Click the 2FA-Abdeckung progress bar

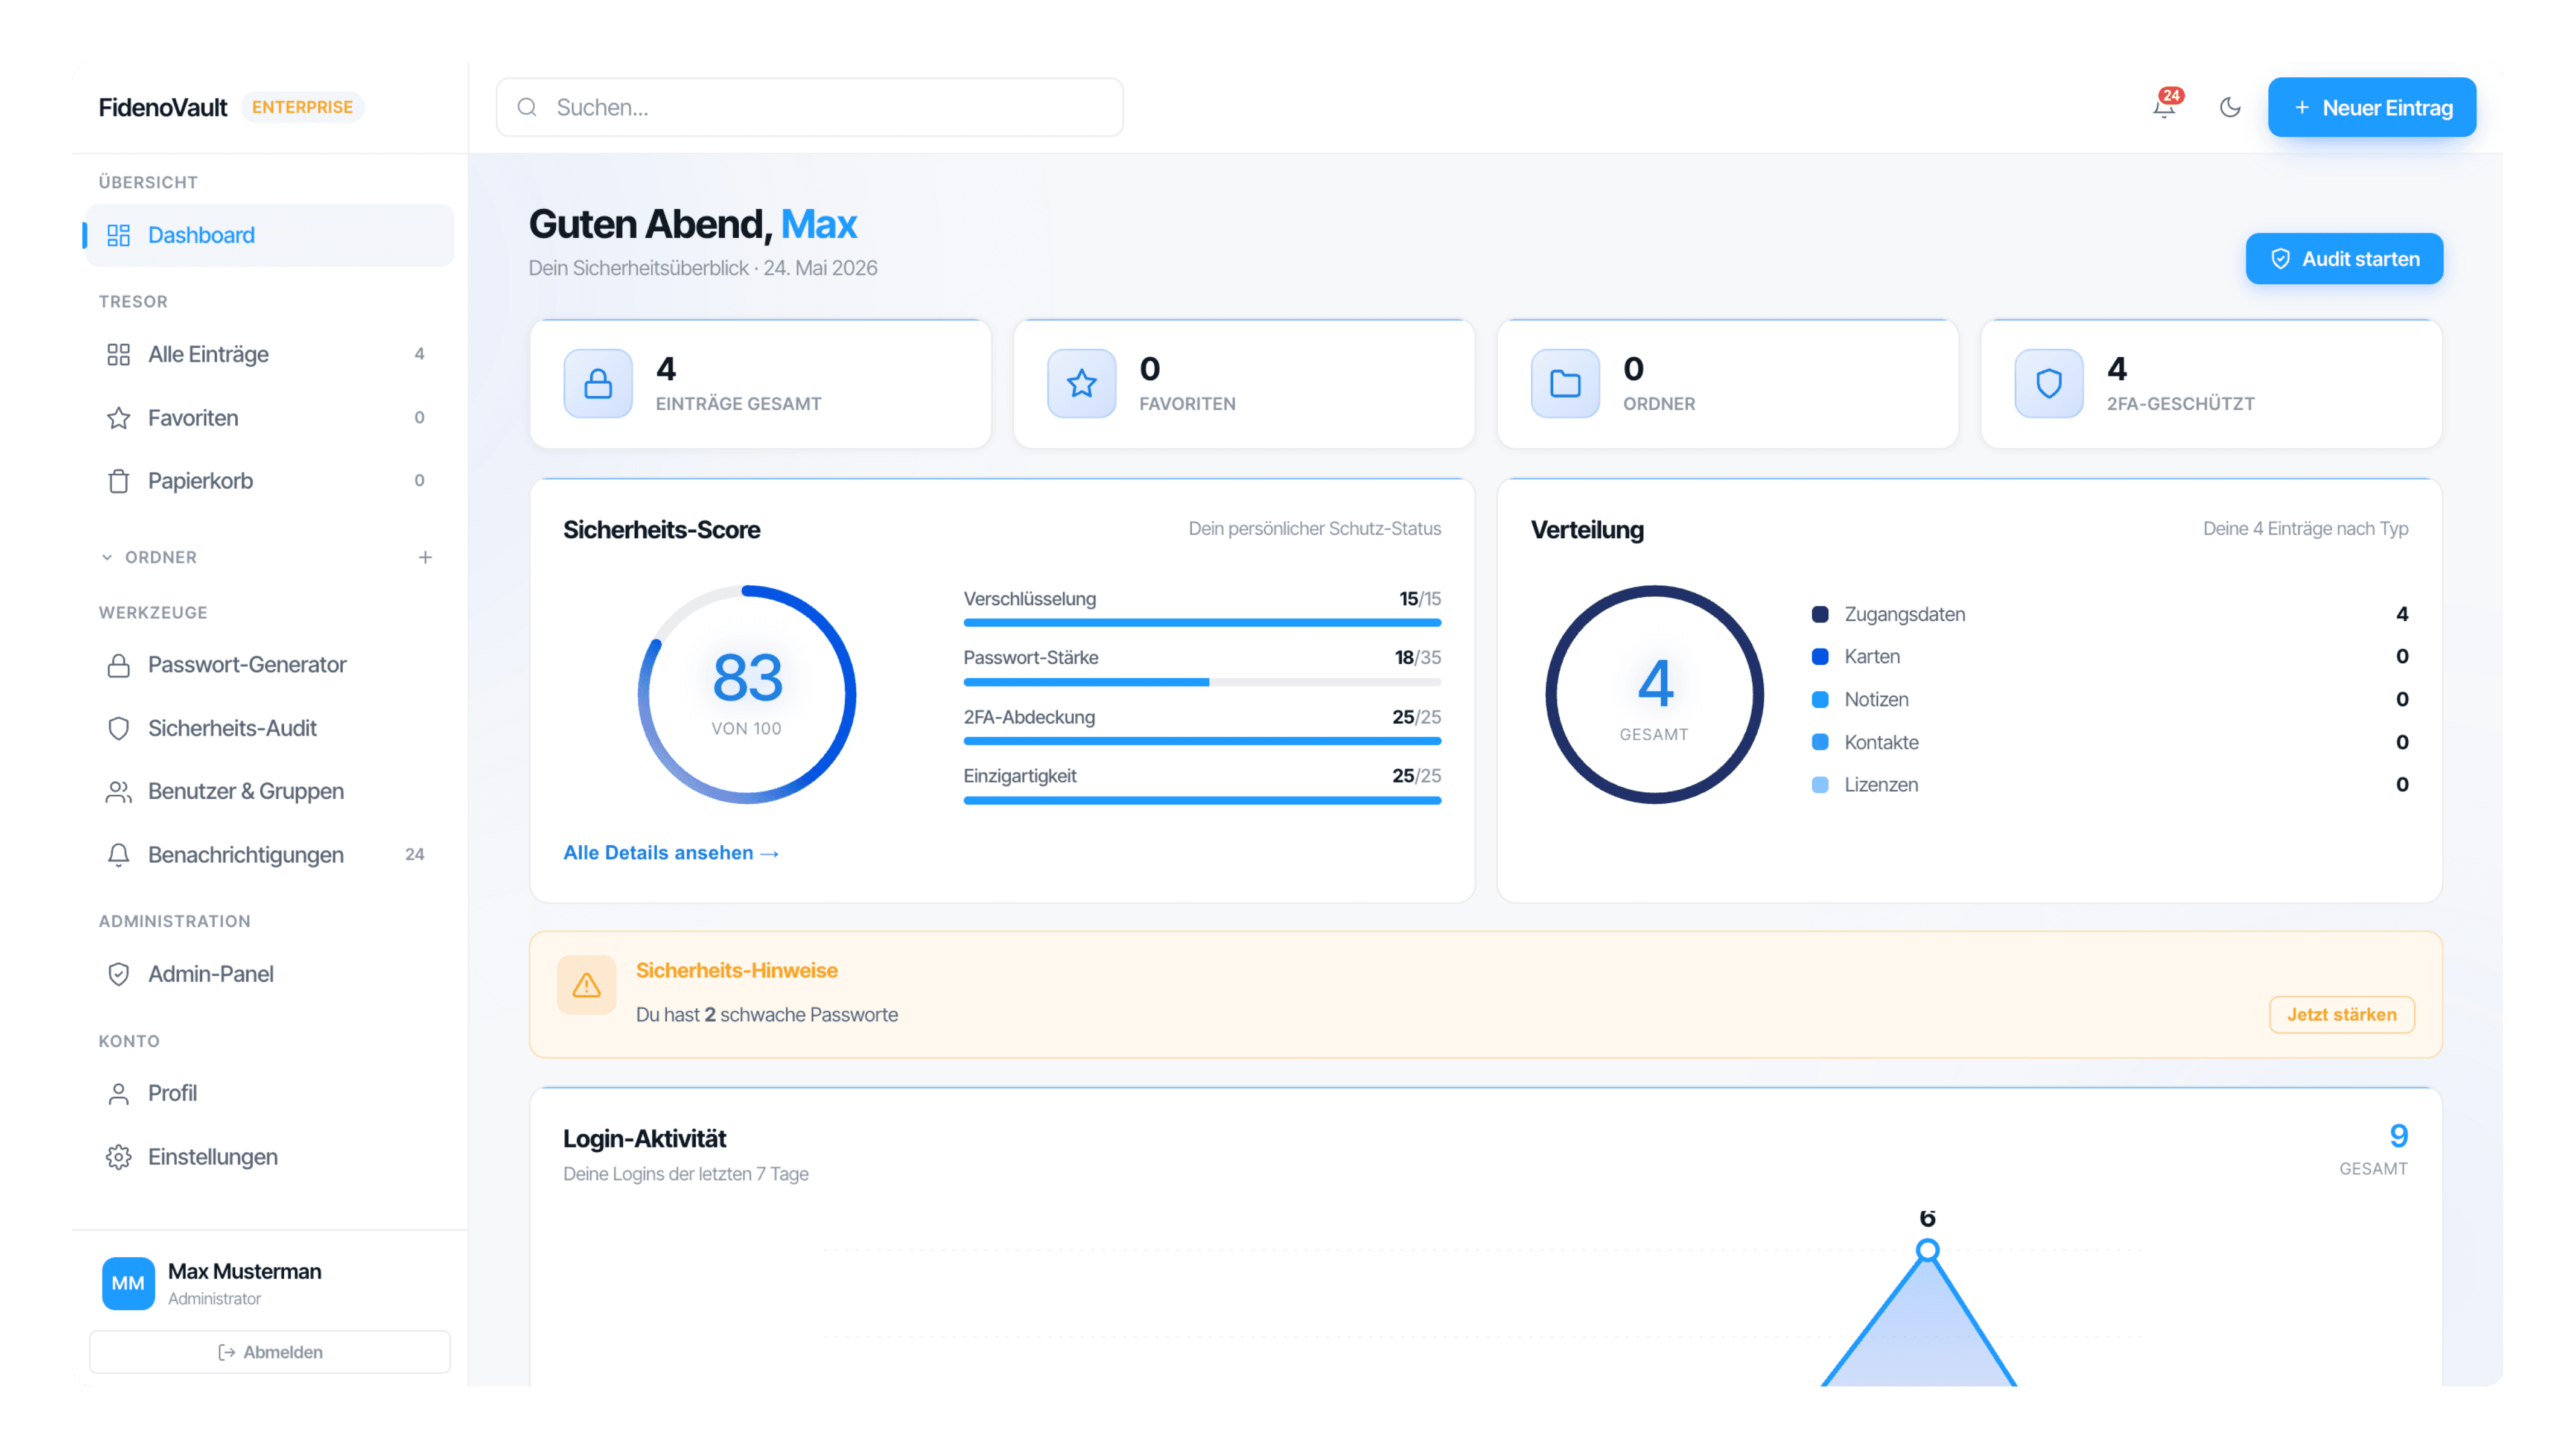coord(1202,741)
